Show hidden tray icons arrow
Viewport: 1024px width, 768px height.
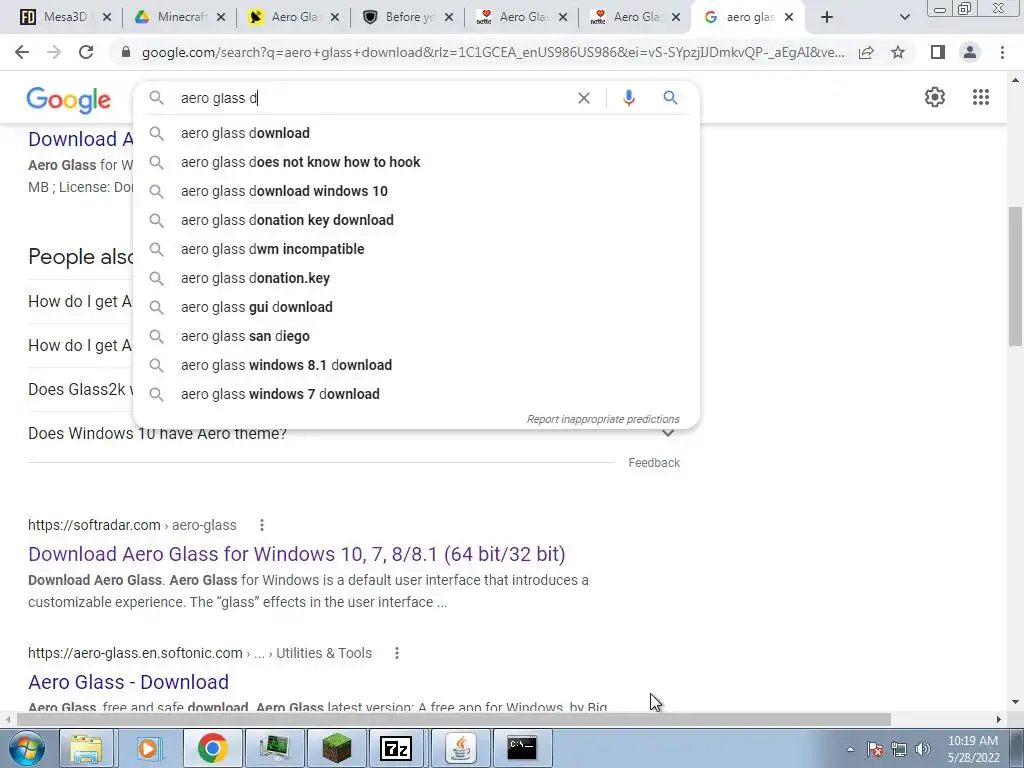[850, 749]
